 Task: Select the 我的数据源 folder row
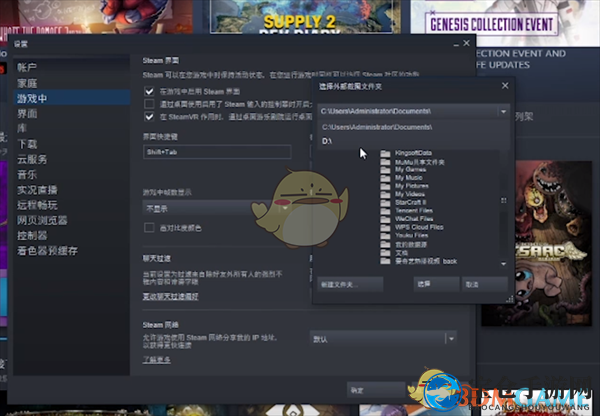(403, 245)
